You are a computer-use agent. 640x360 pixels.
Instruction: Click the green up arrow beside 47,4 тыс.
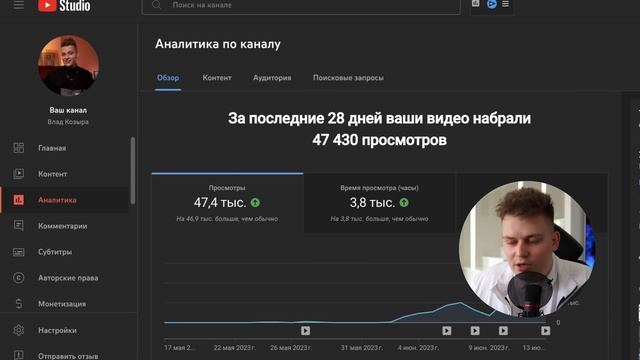click(255, 202)
